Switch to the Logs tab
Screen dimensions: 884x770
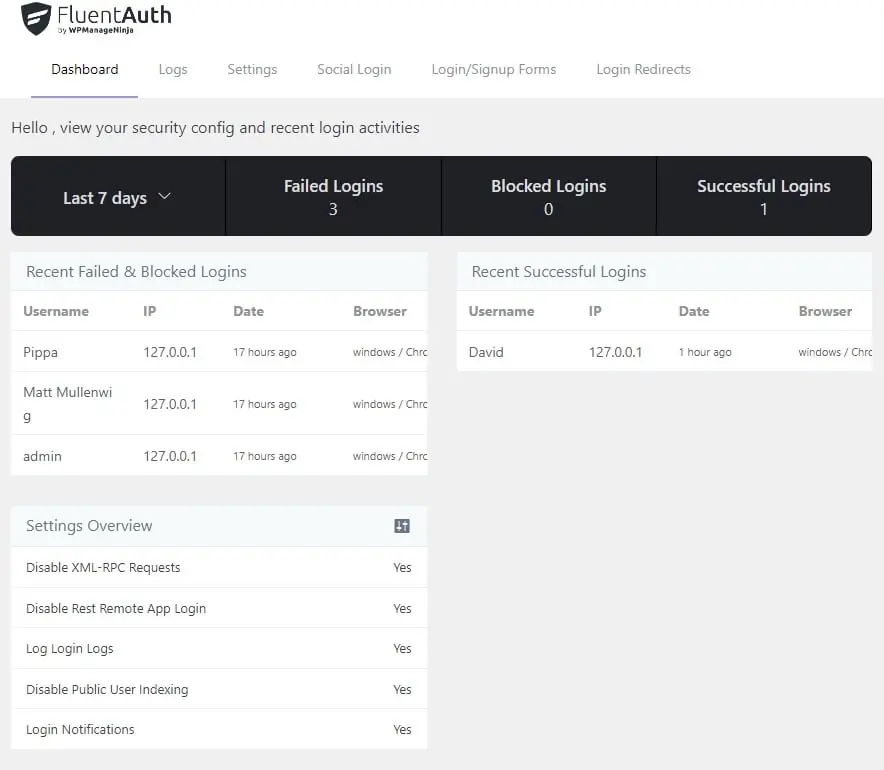tap(172, 69)
